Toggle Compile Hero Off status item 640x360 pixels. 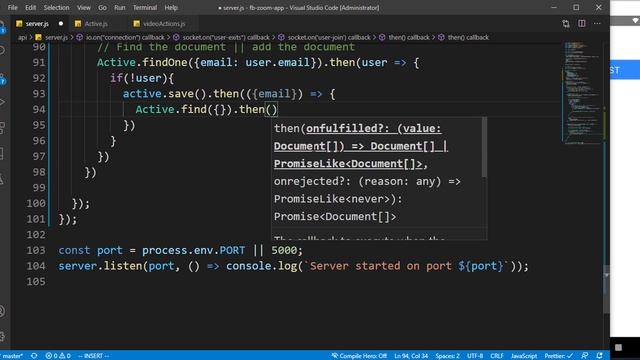(359, 356)
